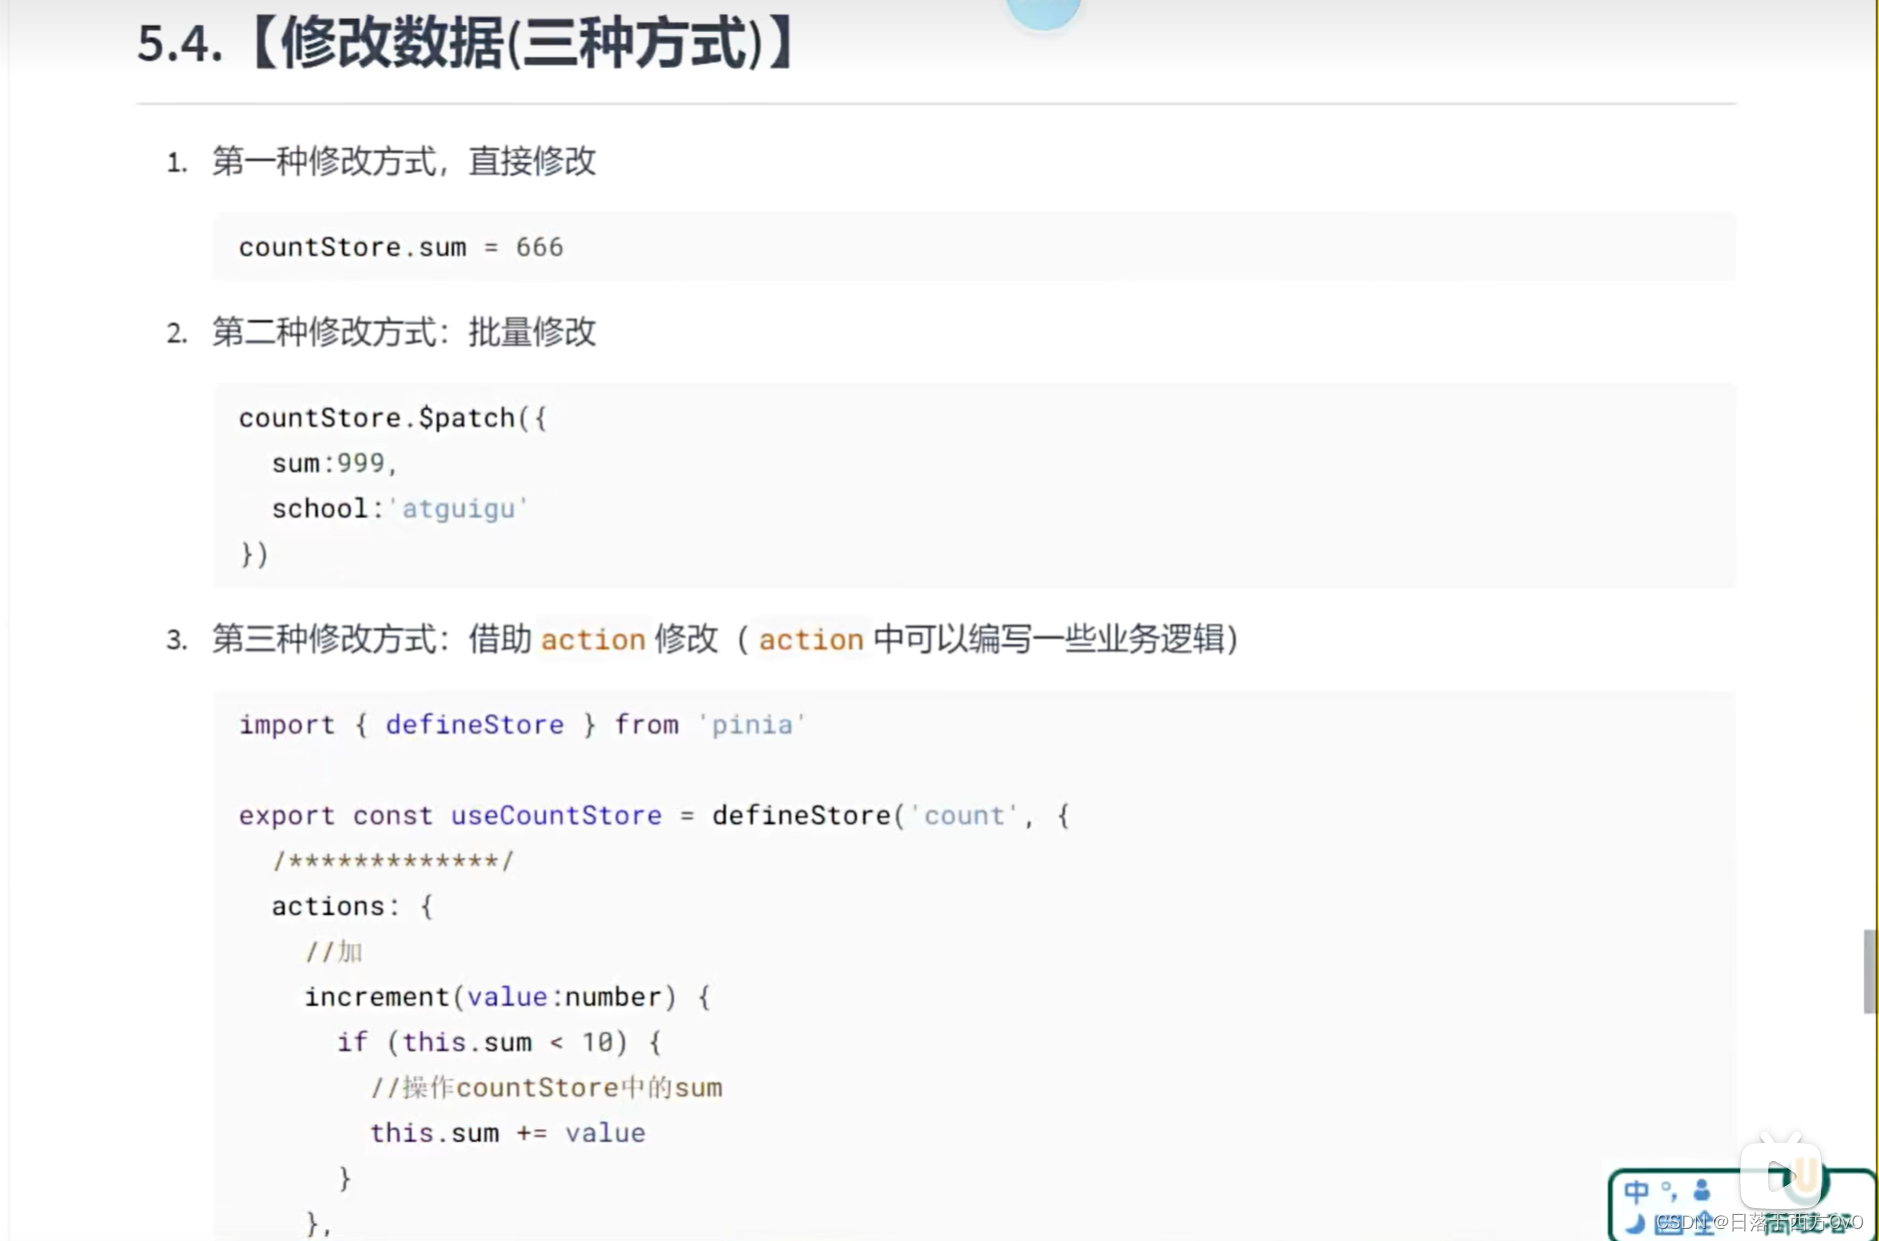Viewport: 1879px width, 1241px height.
Task: Click the first orange action keyword
Action: pos(593,639)
